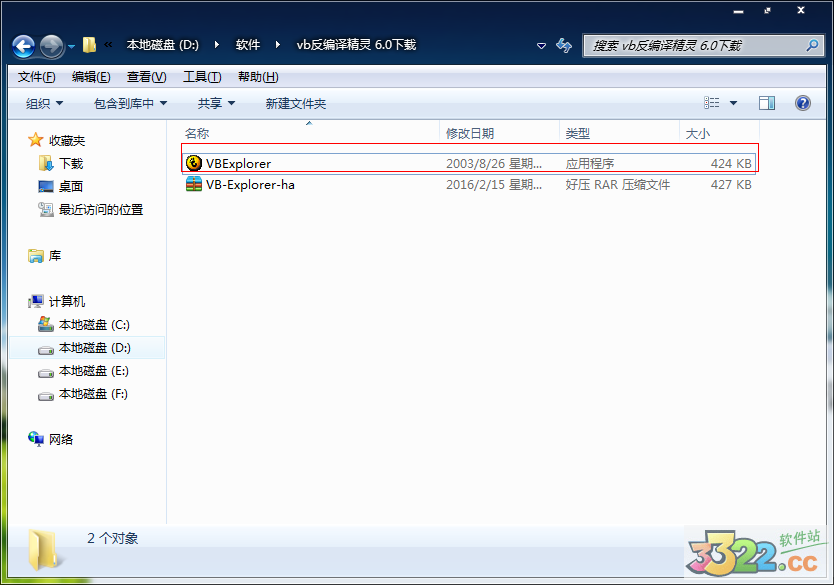This screenshot has width=834, height=585.
Task: Click the VBExplorer application icon
Action: 194,163
